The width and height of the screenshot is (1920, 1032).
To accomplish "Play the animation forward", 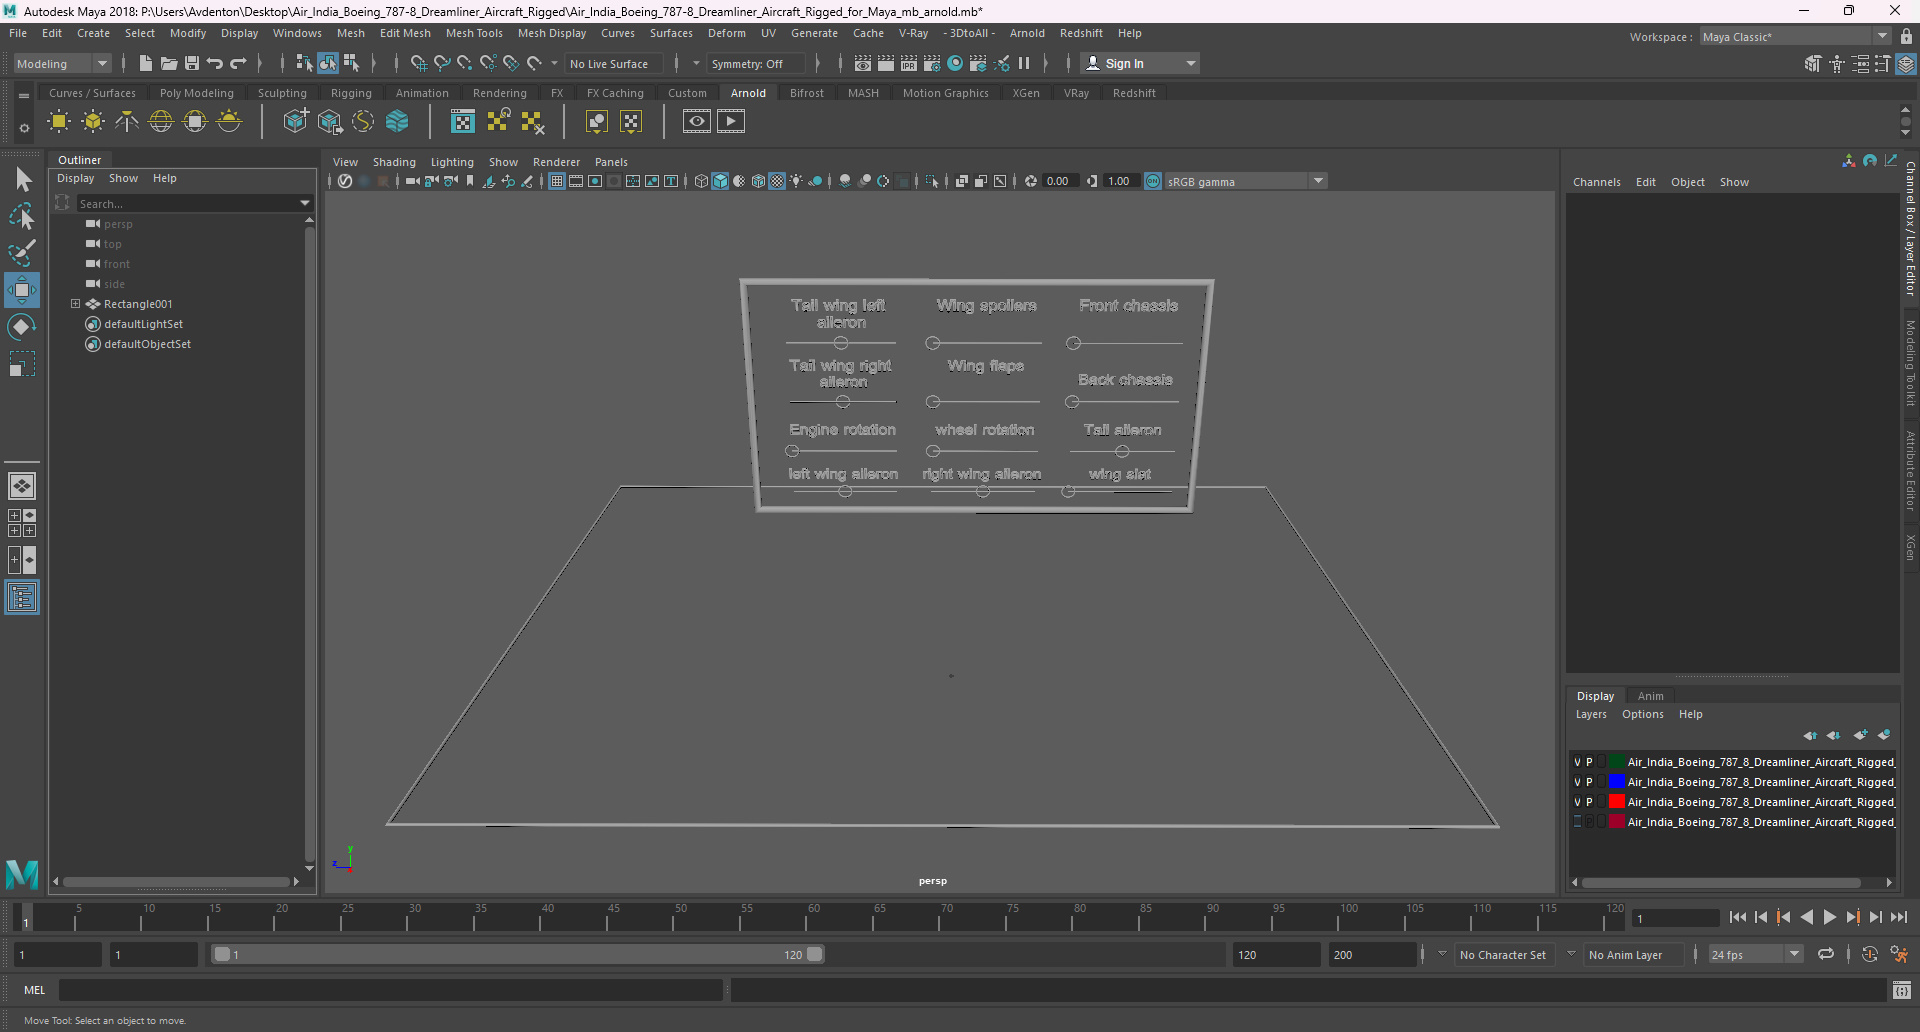I will click(x=1829, y=917).
